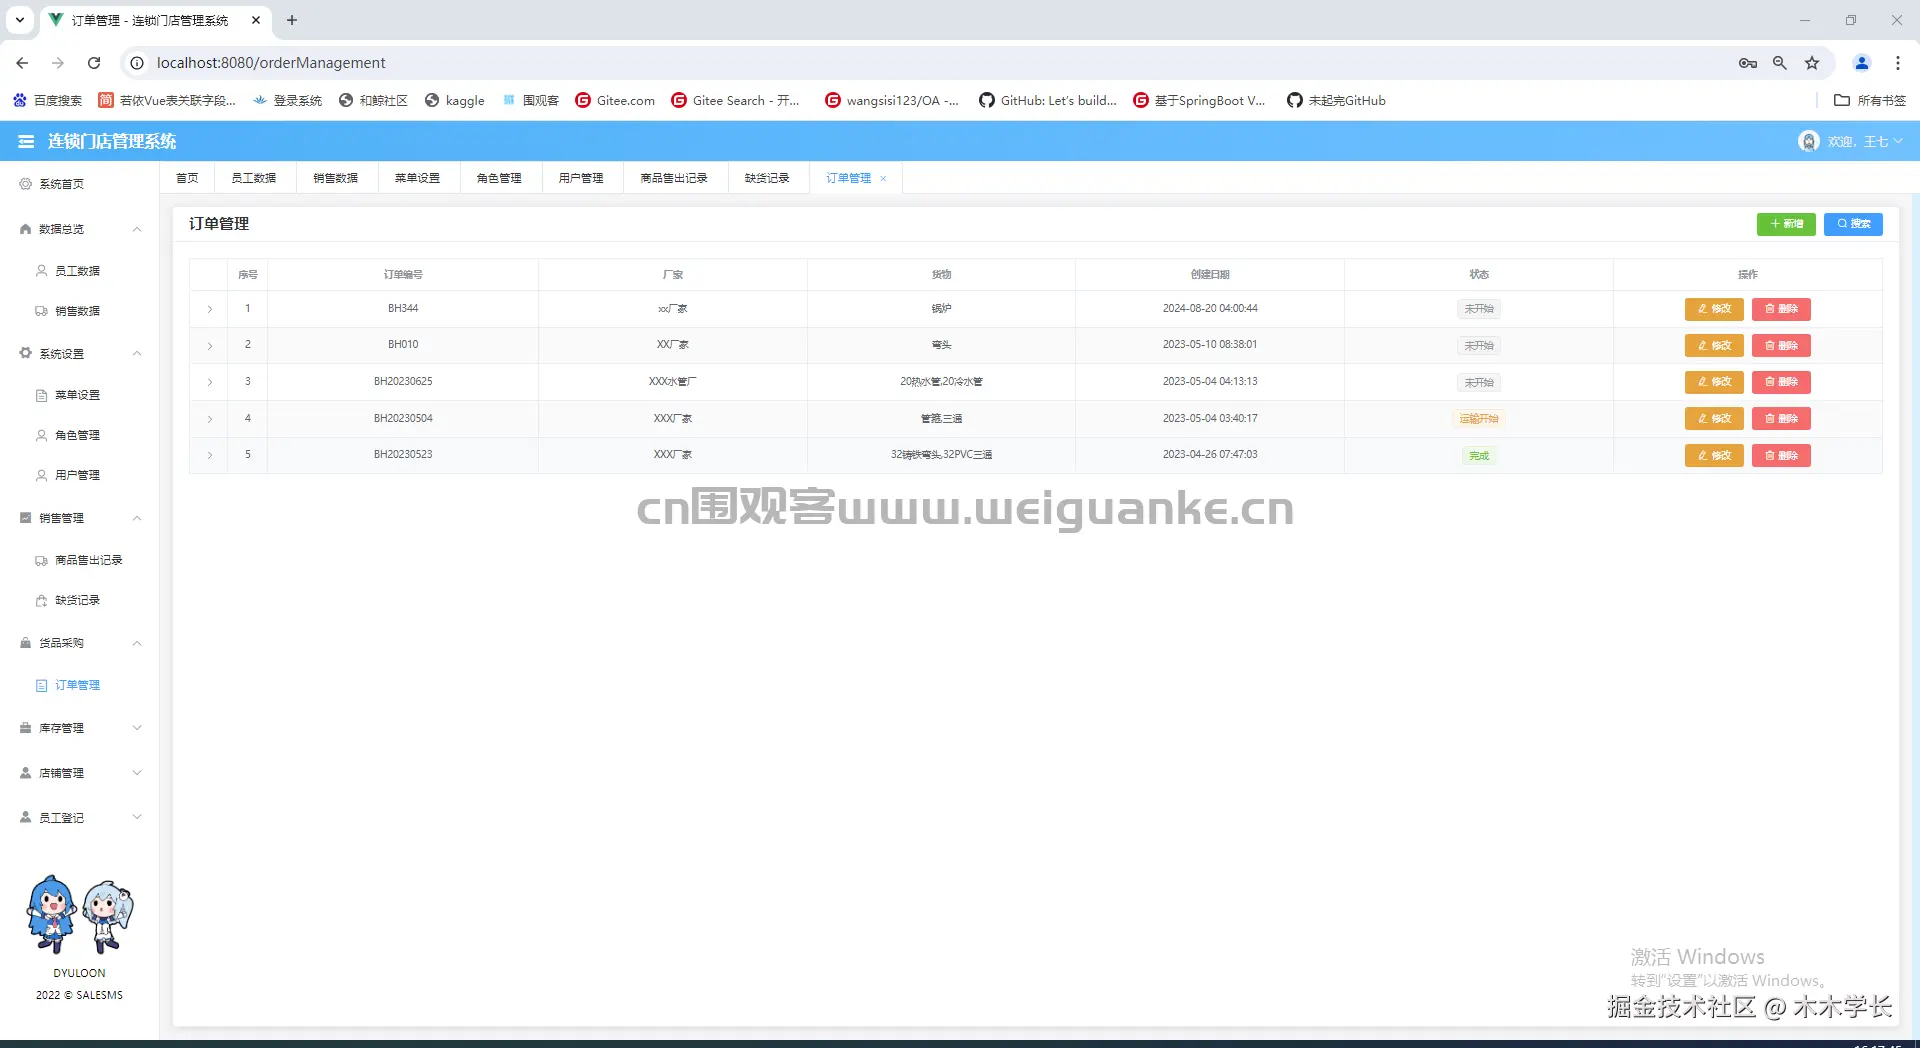The width and height of the screenshot is (1920, 1048).
Task: Click 删除 for order BH010
Action: [x=1781, y=346]
